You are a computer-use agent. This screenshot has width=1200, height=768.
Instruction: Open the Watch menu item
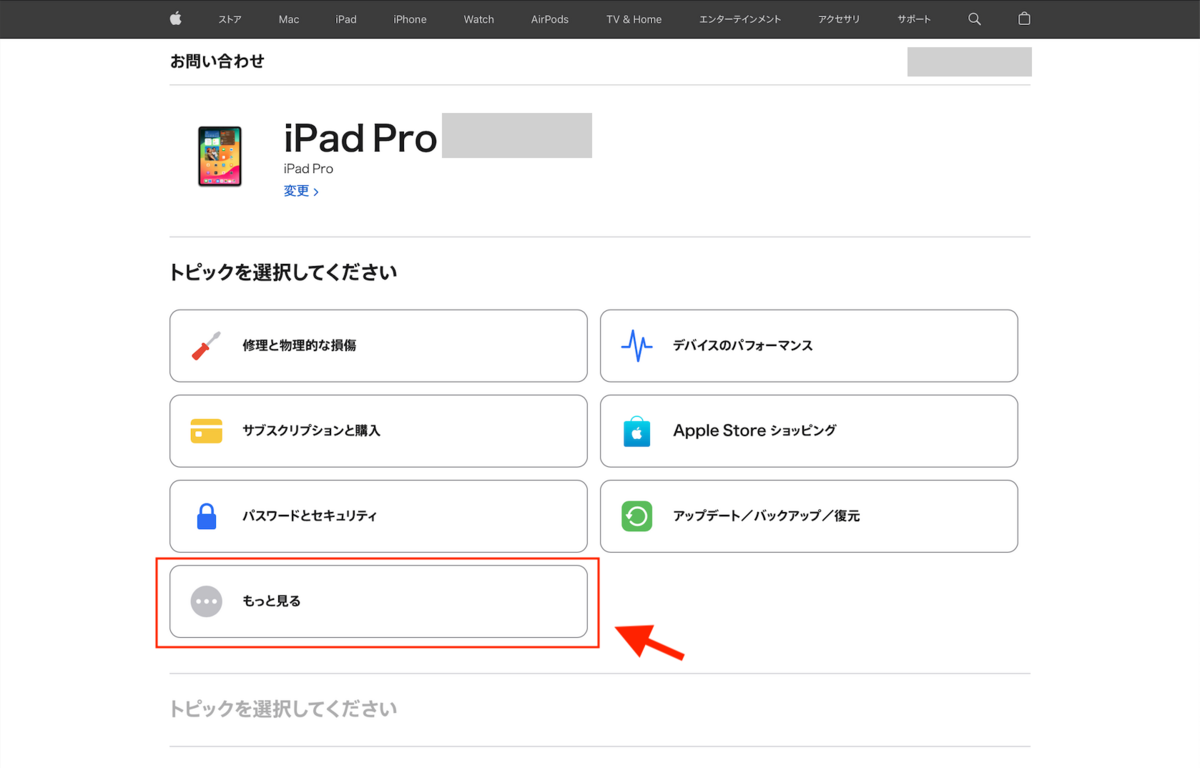pos(479,19)
